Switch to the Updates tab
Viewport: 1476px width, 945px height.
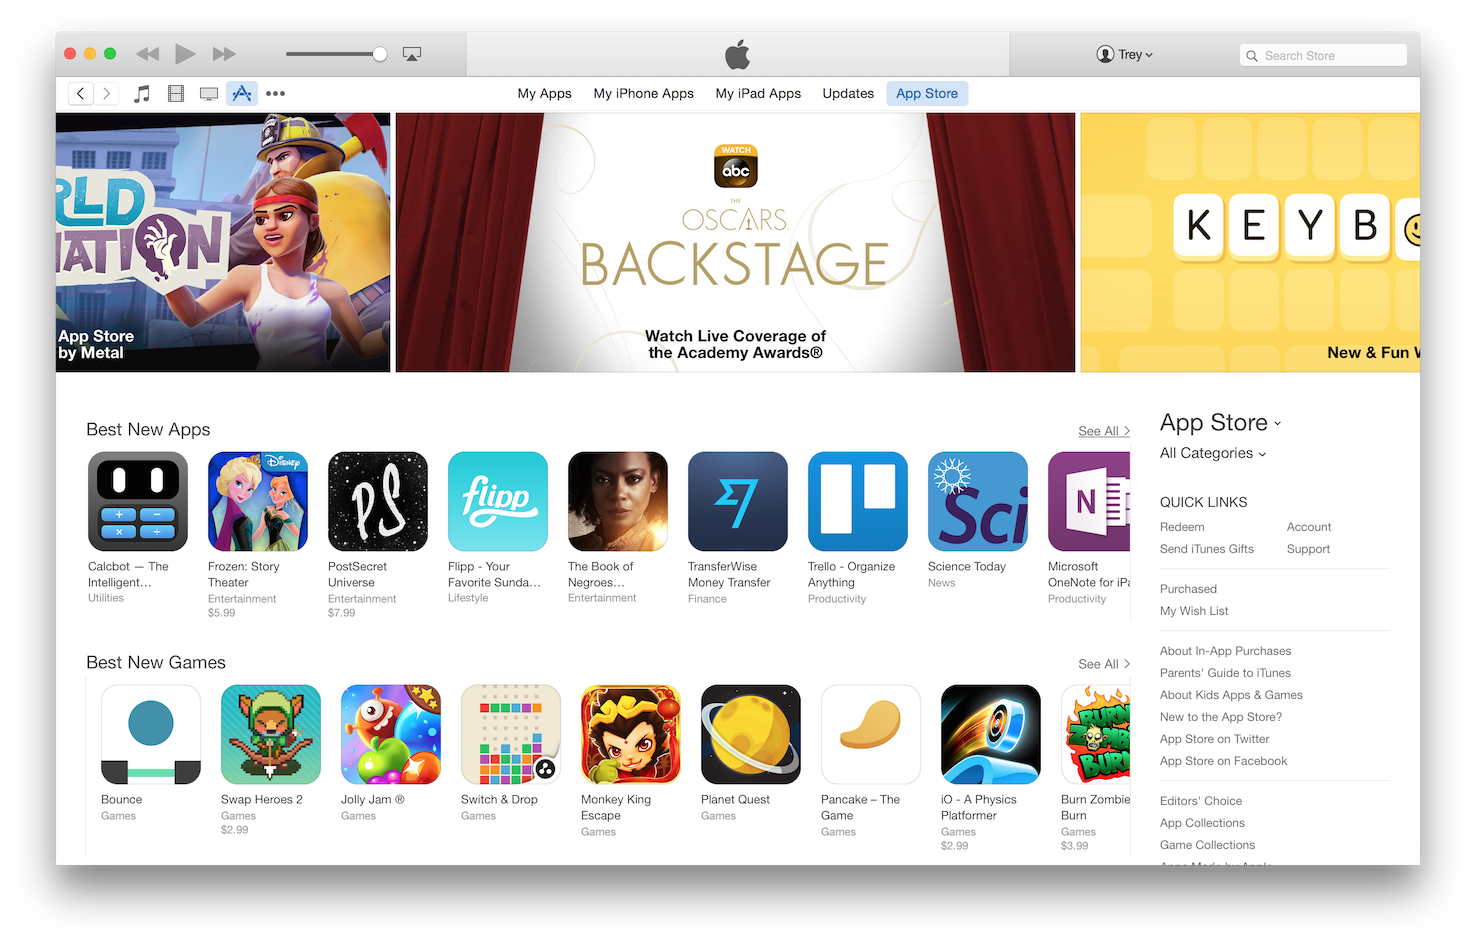click(x=848, y=93)
